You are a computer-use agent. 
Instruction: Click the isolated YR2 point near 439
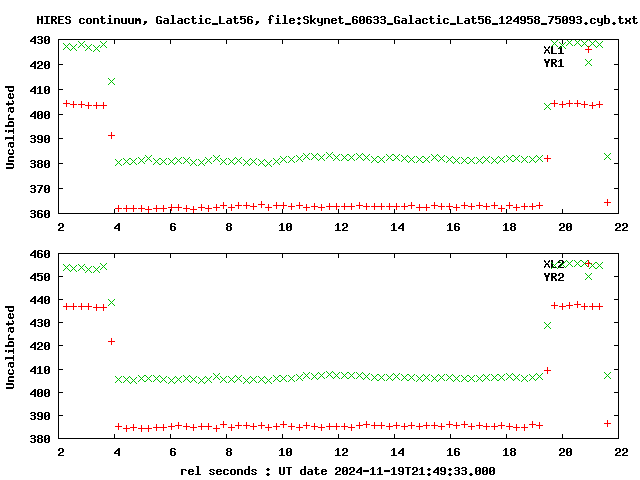pos(111,302)
